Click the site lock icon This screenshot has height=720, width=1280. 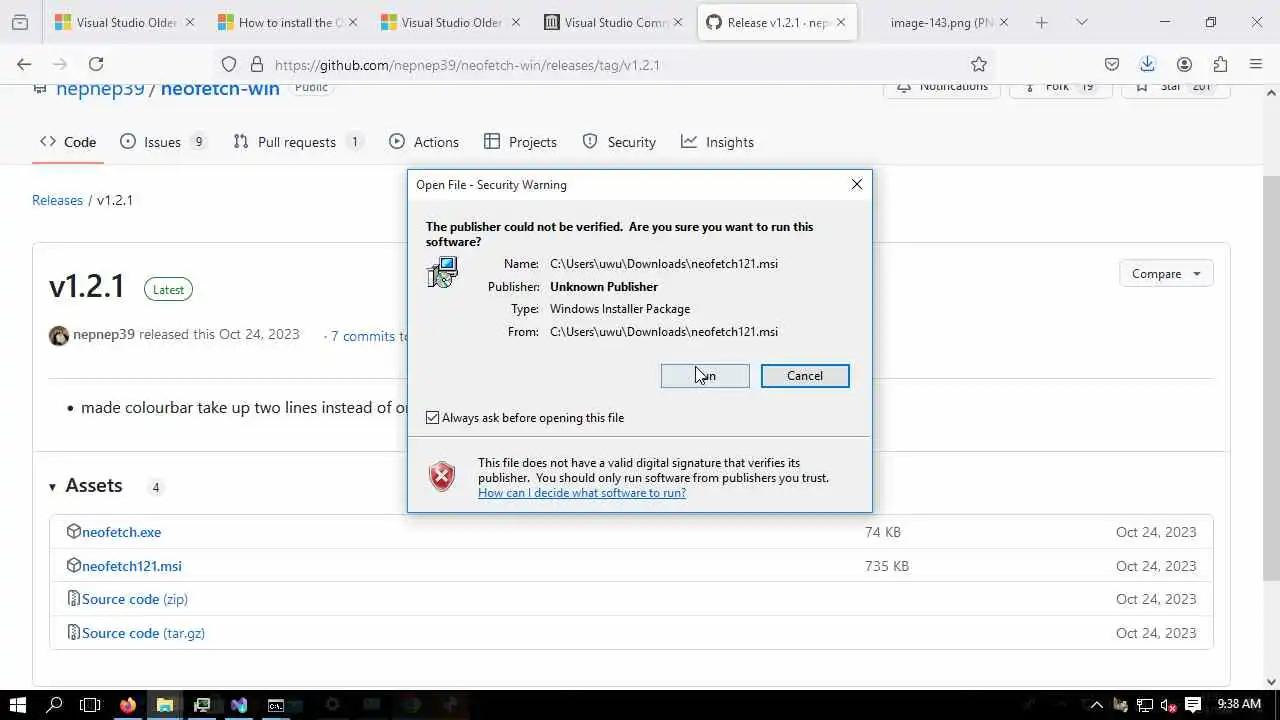(x=256, y=64)
